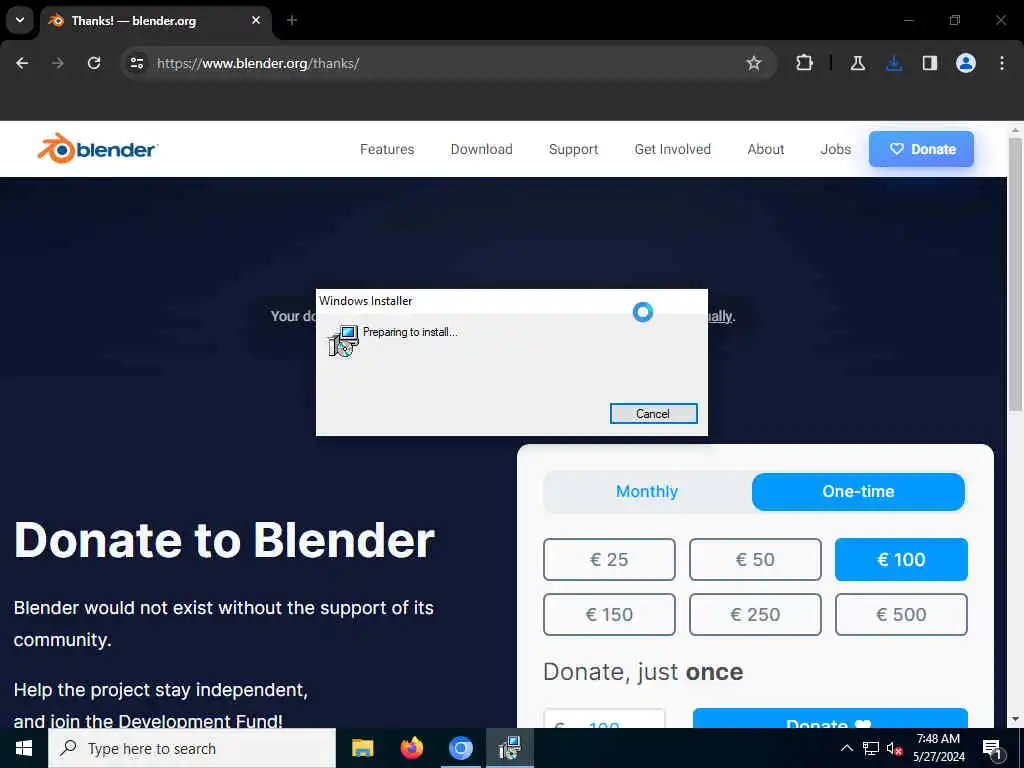Screen dimensions: 1024x768
Task: Click the taskbar search box
Action: (x=192, y=748)
